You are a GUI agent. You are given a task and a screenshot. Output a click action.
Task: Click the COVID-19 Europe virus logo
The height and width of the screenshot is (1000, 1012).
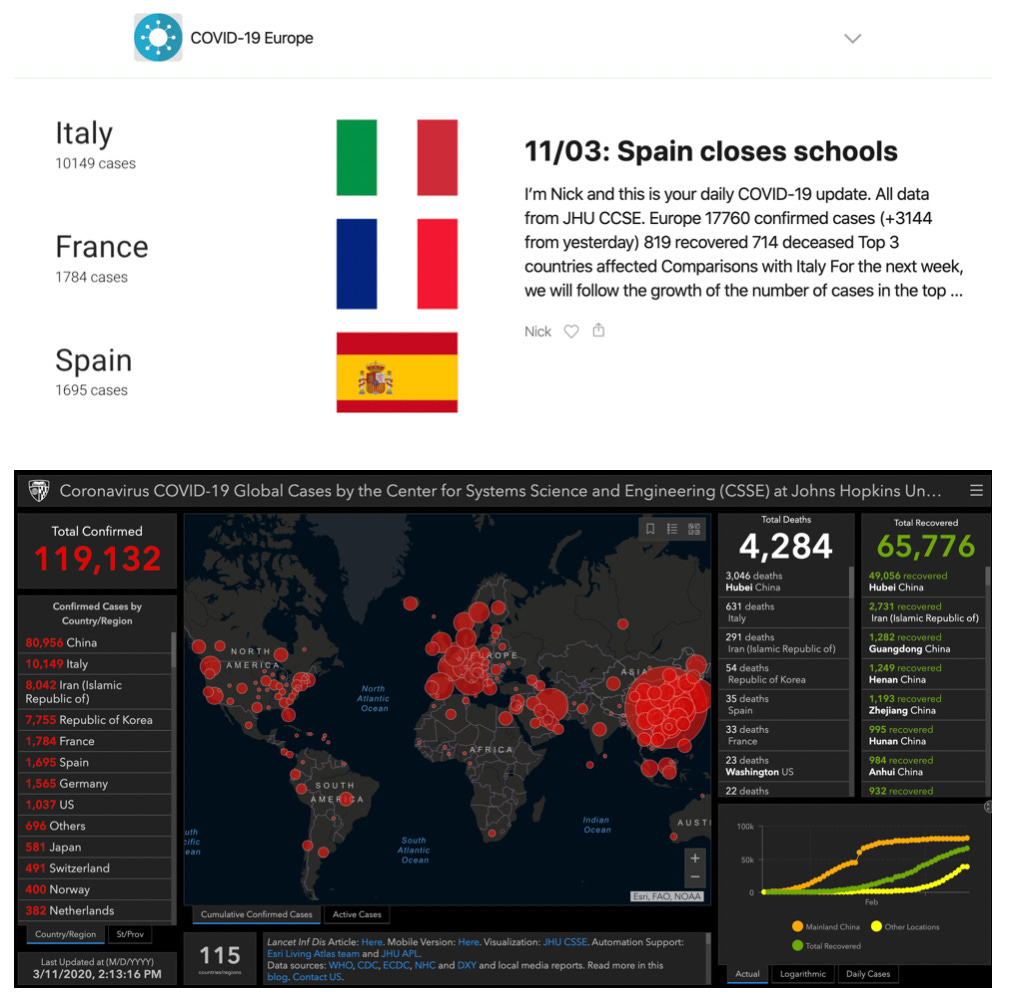click(x=158, y=38)
